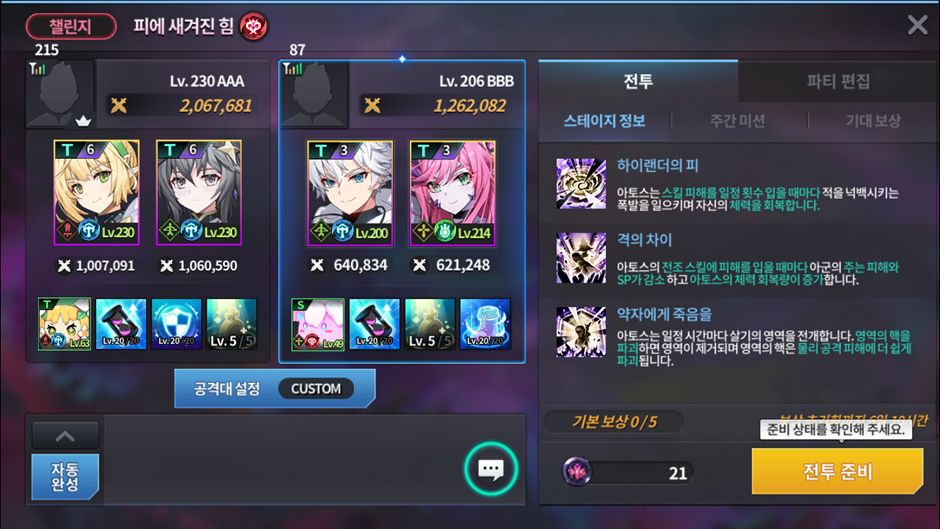The image size is (940, 529).
Task: Click the 약자에게 죽음을 stage effect icon
Action: (581, 332)
